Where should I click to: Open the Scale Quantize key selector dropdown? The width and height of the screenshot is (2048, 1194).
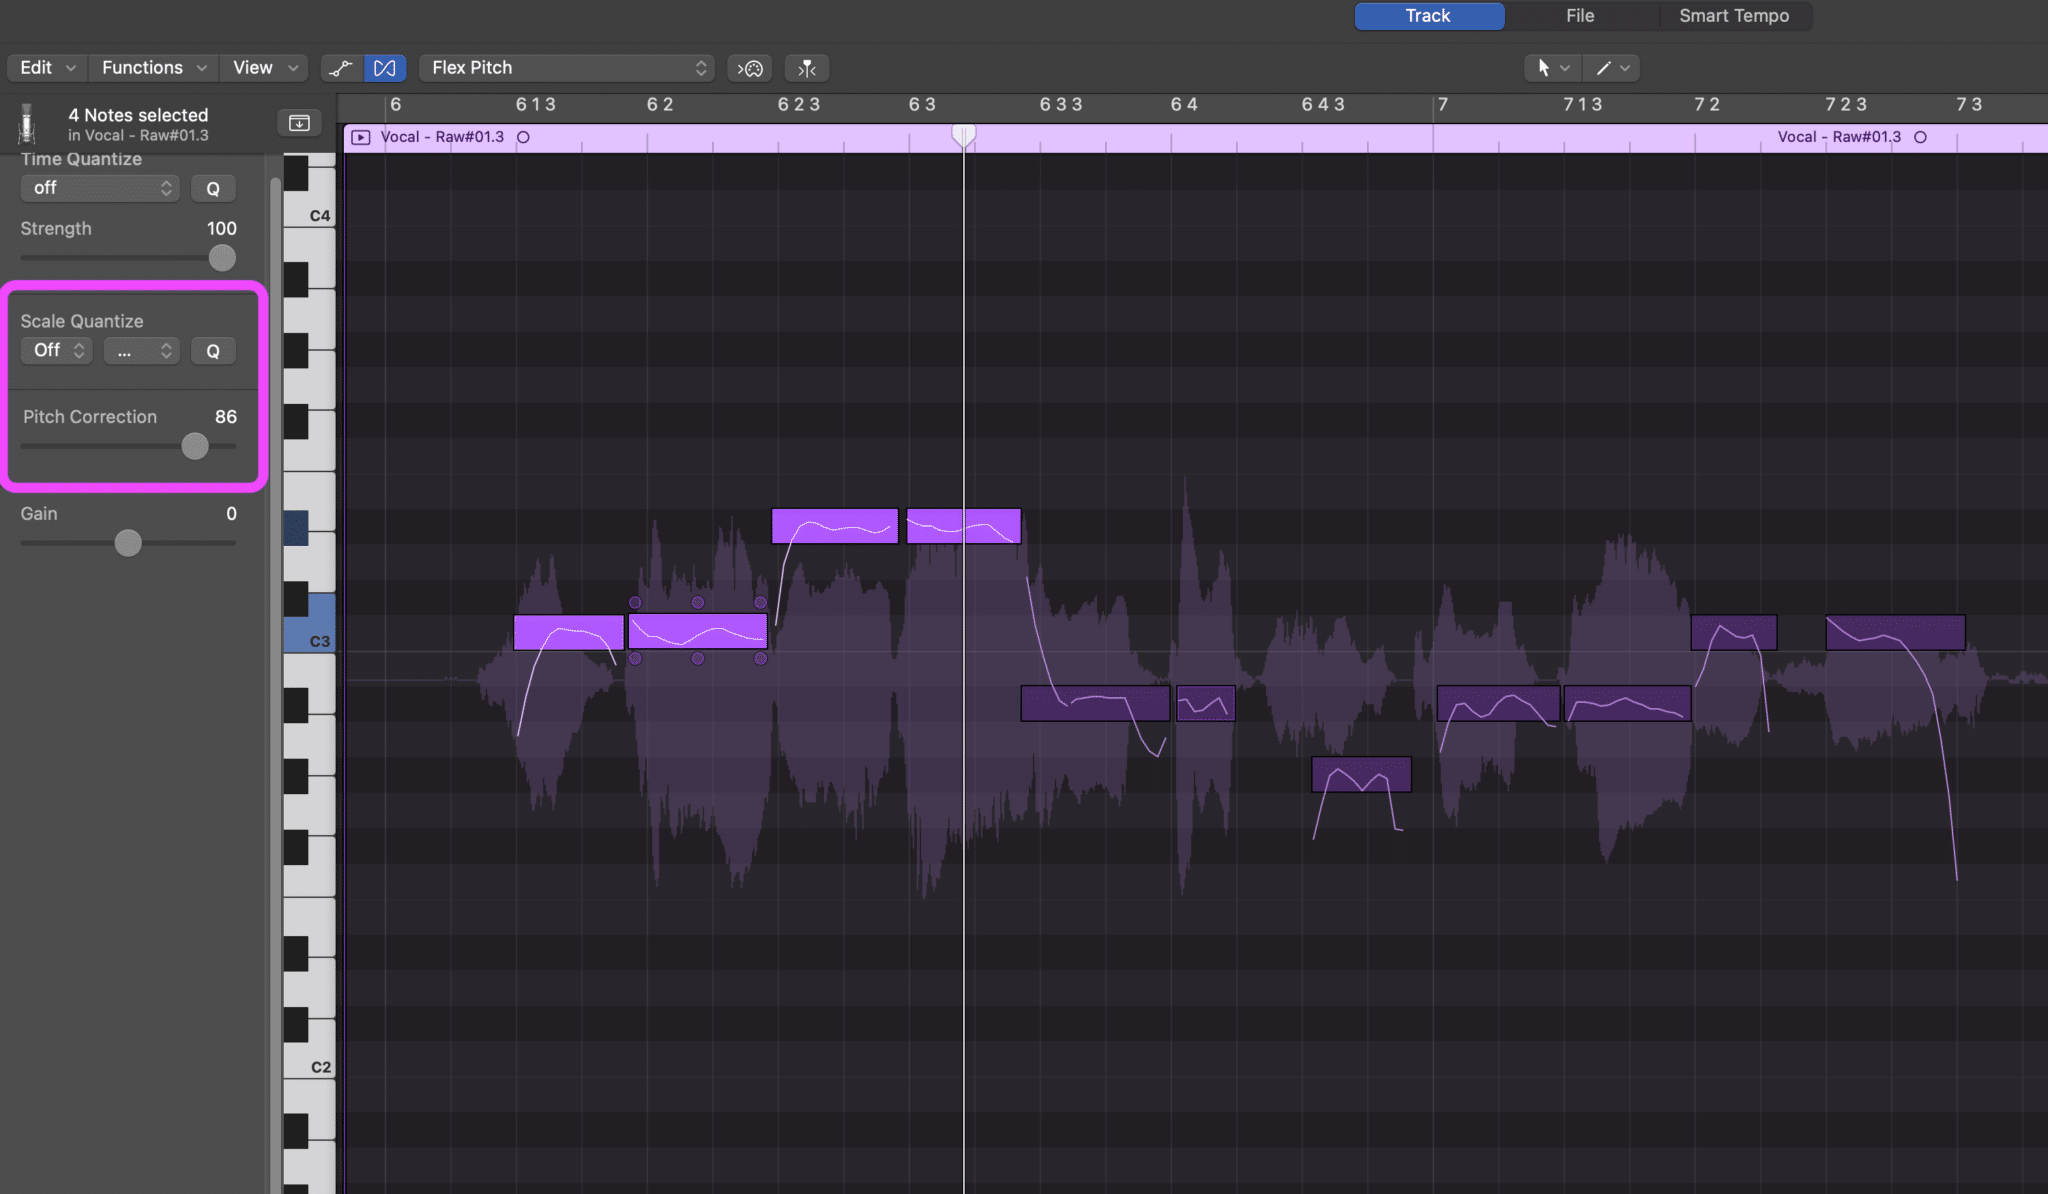tap(141, 350)
